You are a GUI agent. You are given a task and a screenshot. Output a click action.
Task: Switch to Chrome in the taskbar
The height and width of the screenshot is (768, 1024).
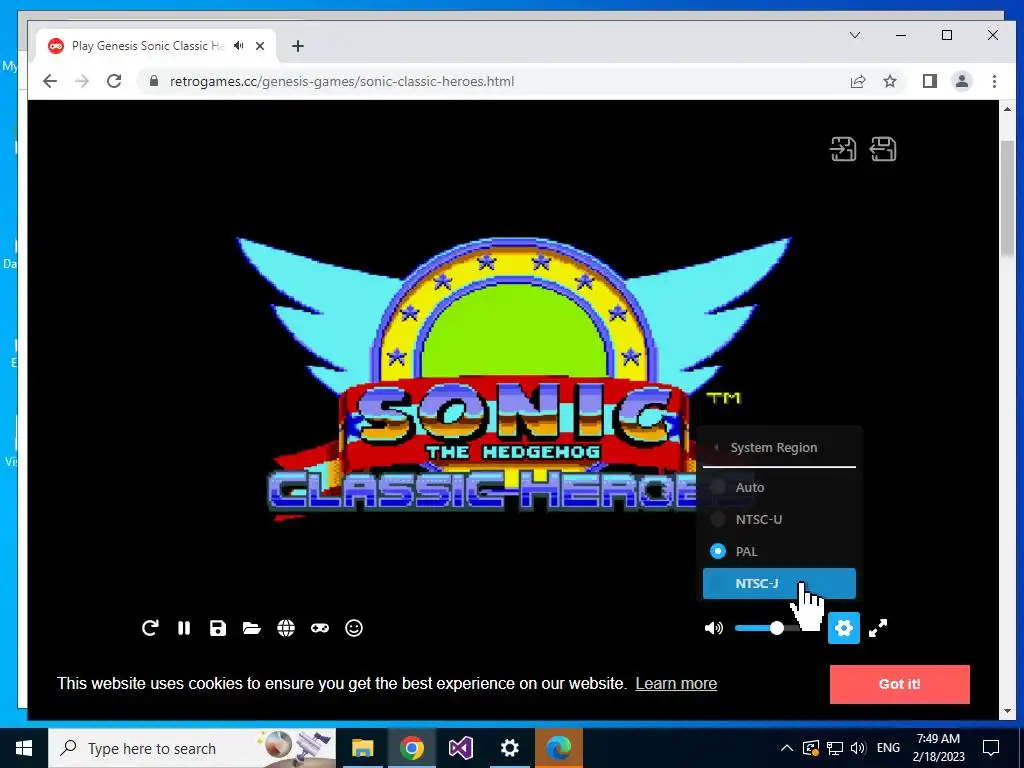point(411,748)
